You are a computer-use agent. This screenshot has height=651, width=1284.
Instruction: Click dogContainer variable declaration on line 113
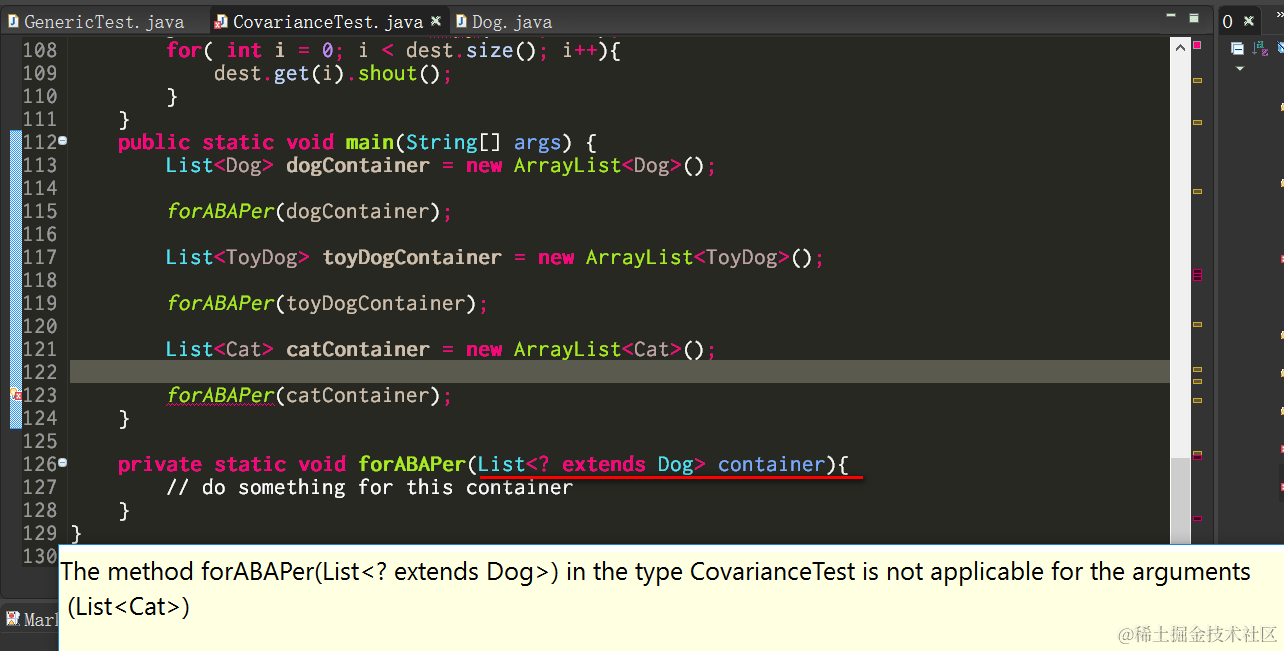point(358,165)
